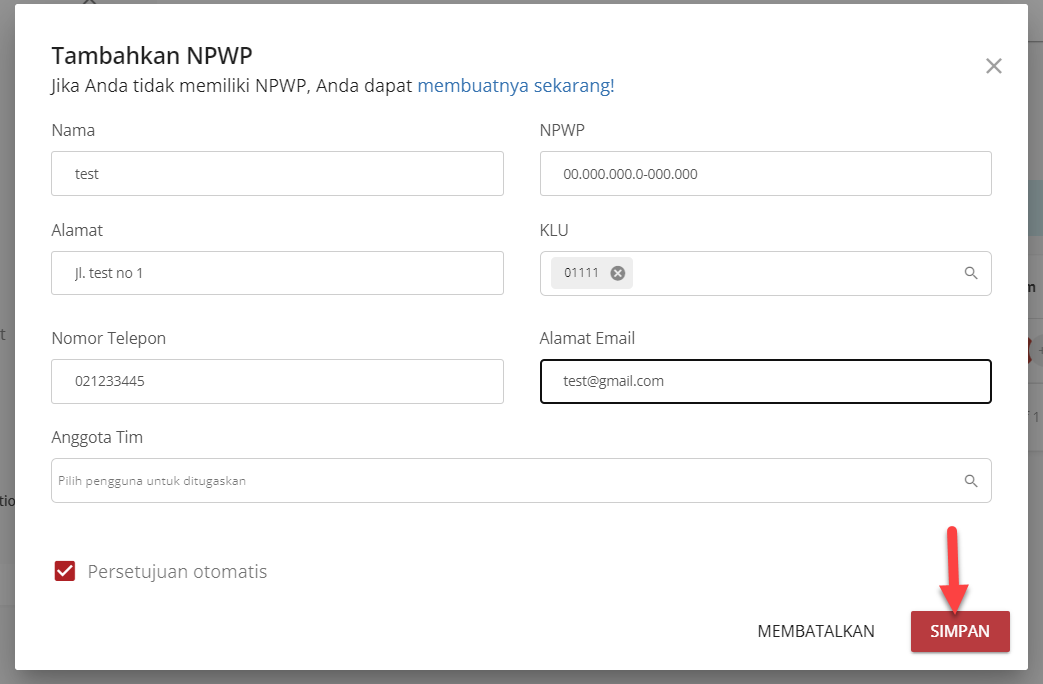Click into the NPWP number field
Image resolution: width=1043 pixels, height=684 pixels.
click(765, 174)
